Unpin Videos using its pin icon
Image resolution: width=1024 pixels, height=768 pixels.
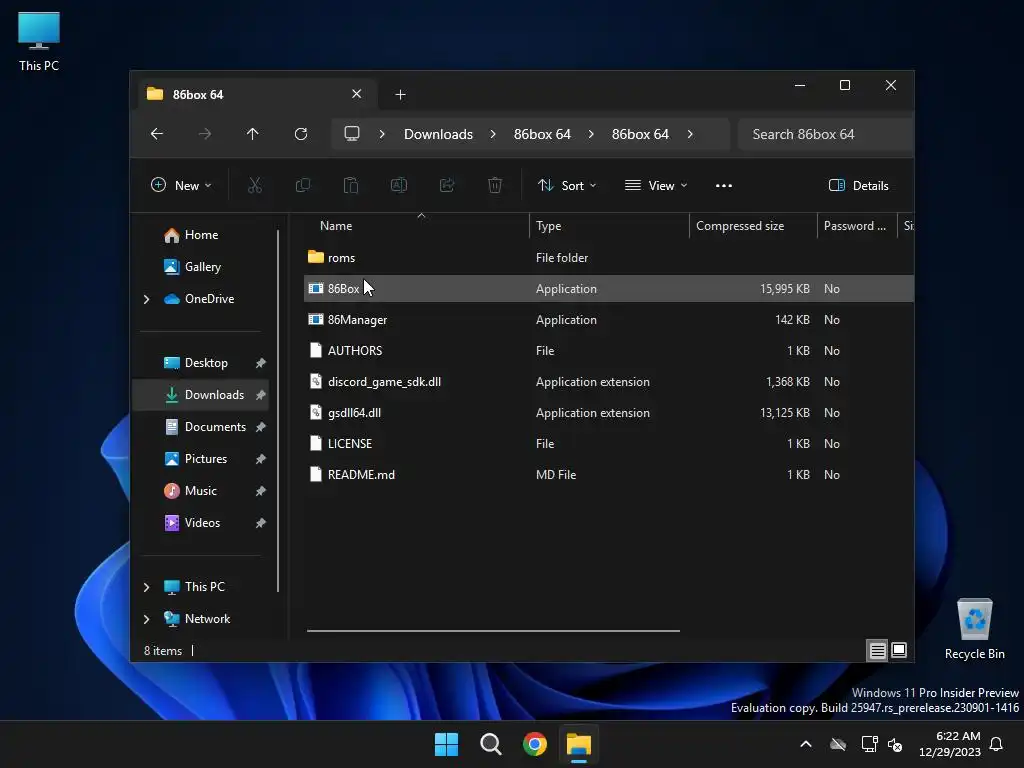click(261, 523)
